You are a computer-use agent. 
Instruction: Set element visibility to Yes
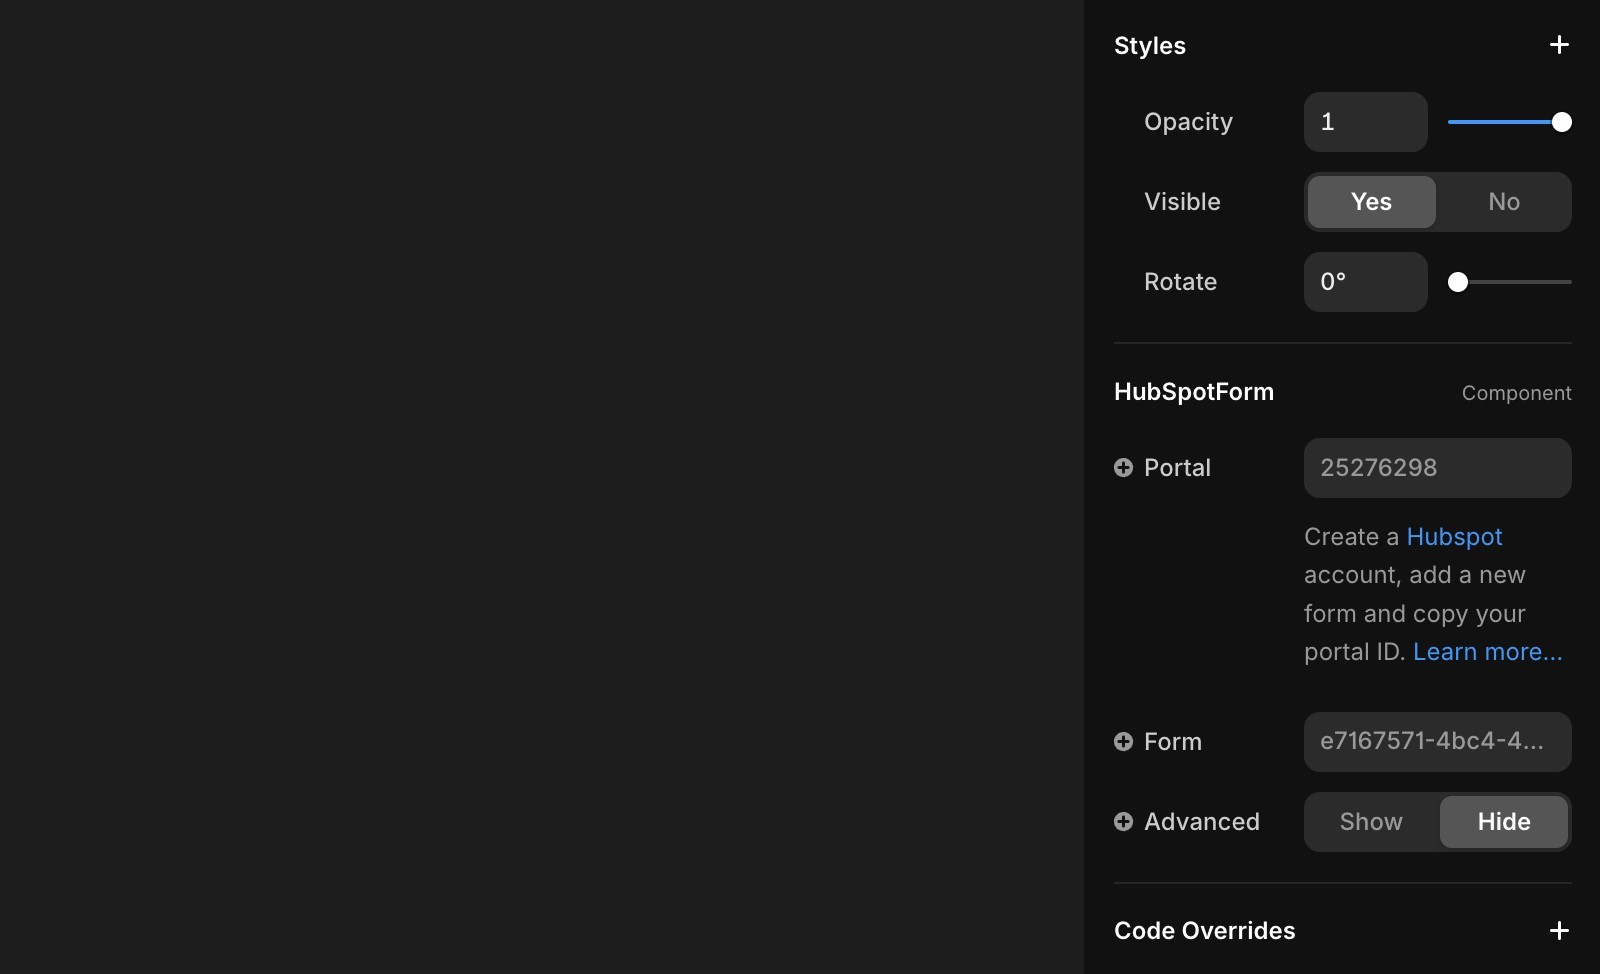[1370, 201]
